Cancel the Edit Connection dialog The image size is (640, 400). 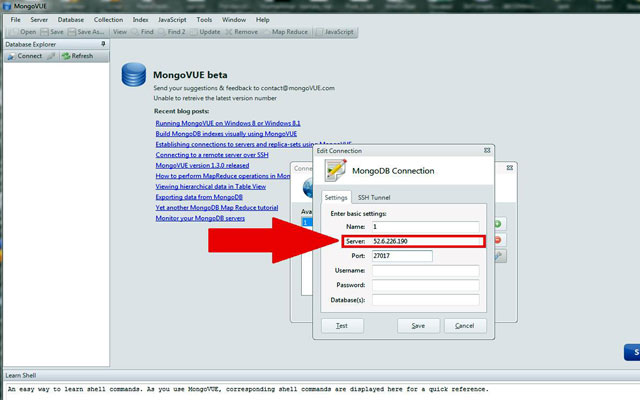coord(460,326)
